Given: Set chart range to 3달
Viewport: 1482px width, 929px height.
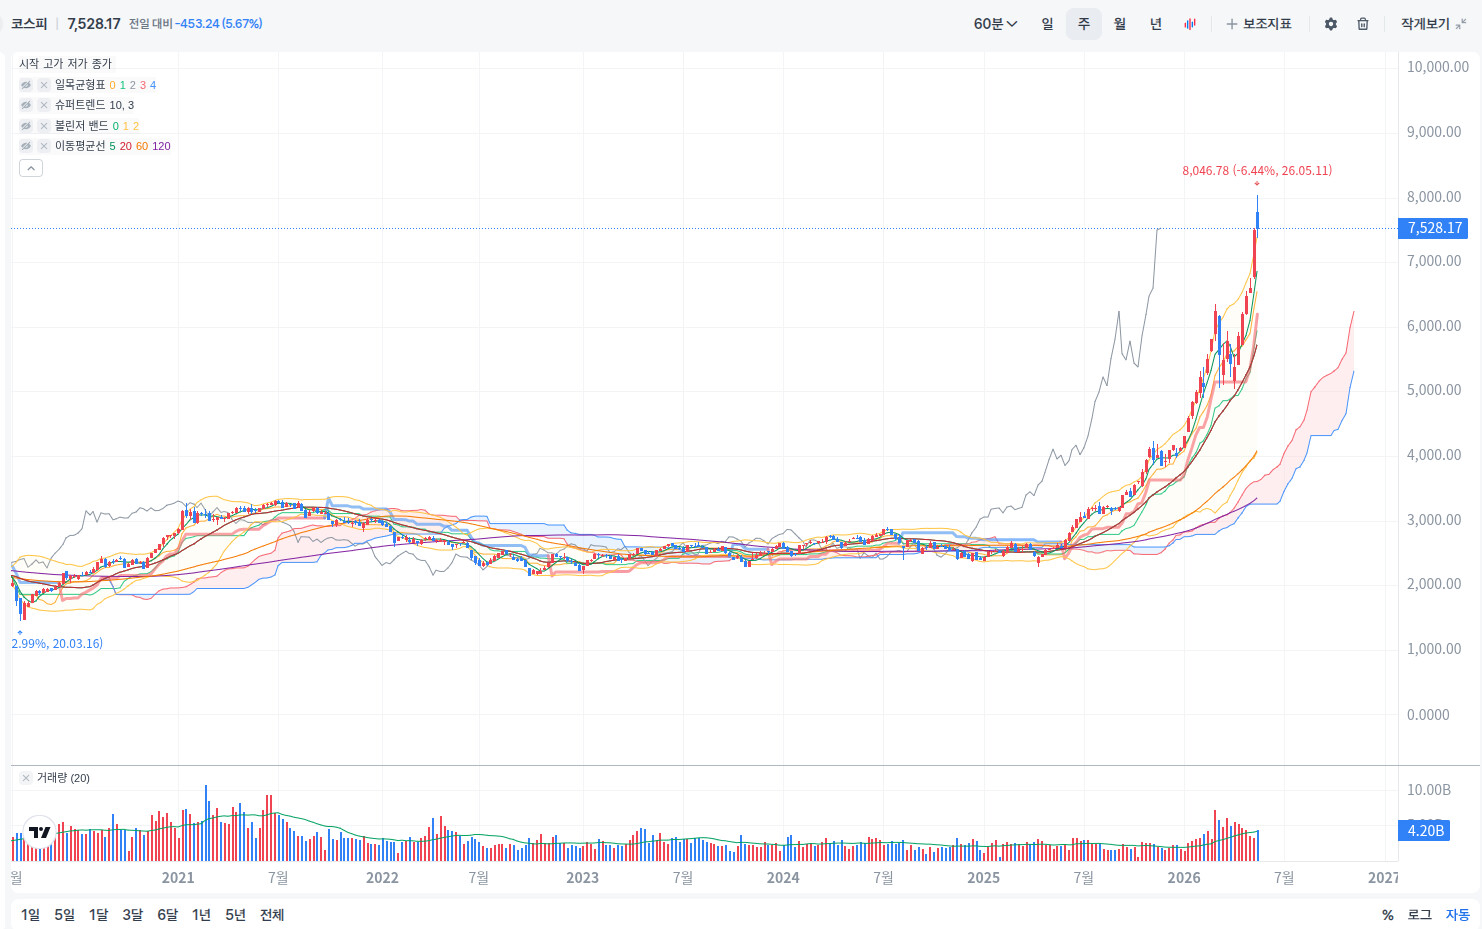Looking at the screenshot, I should pos(133,915).
